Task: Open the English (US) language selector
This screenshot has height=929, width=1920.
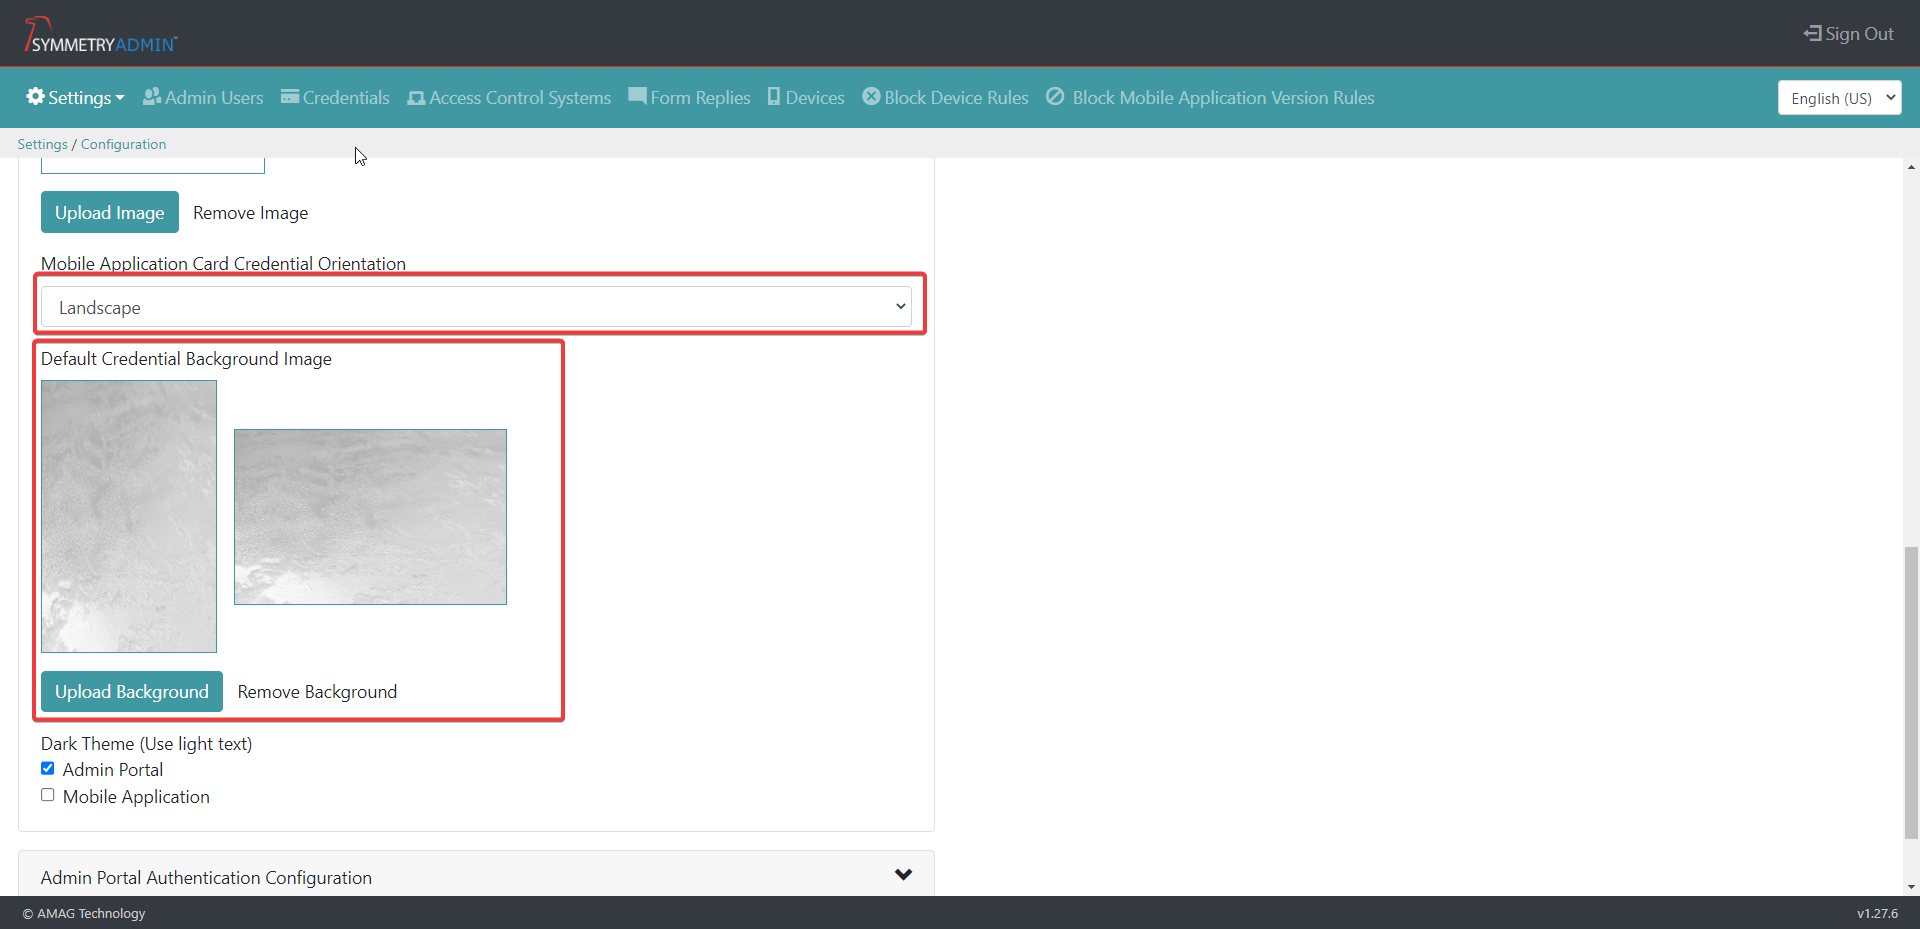Action: click(x=1840, y=97)
